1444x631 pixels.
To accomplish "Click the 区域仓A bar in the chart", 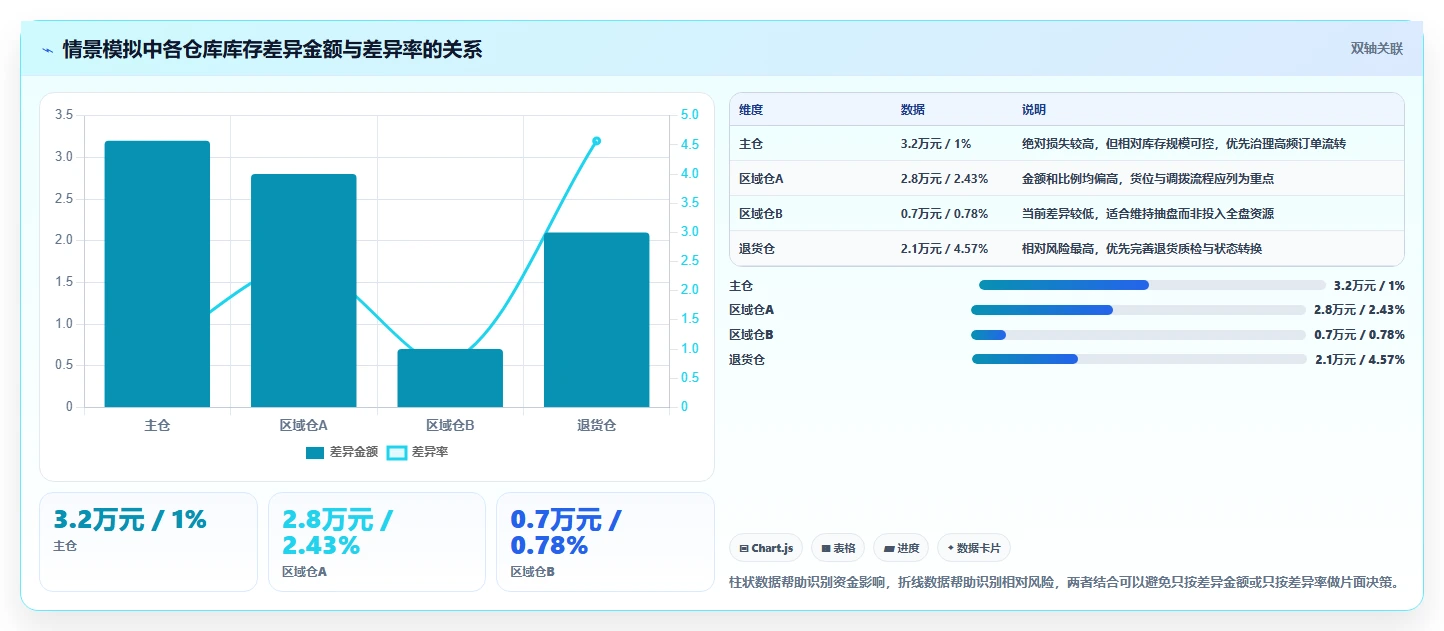I will (304, 291).
